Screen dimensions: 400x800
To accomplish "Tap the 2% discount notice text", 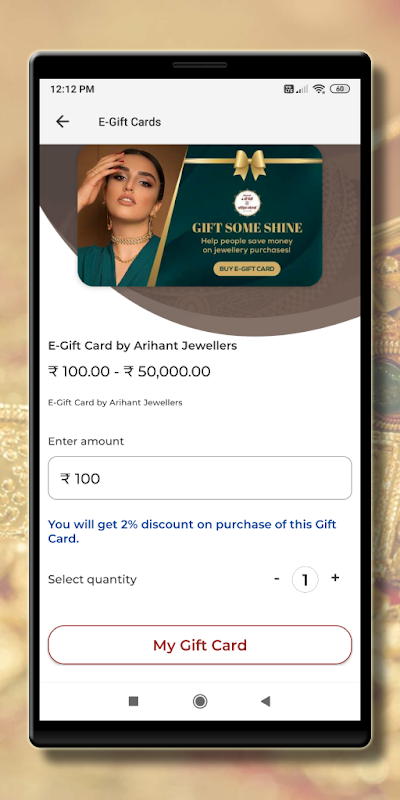I will point(192,531).
